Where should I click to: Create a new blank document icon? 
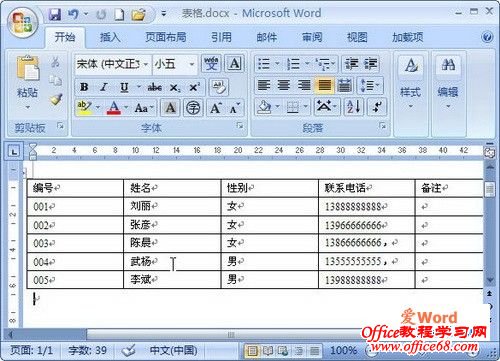coord(119,14)
